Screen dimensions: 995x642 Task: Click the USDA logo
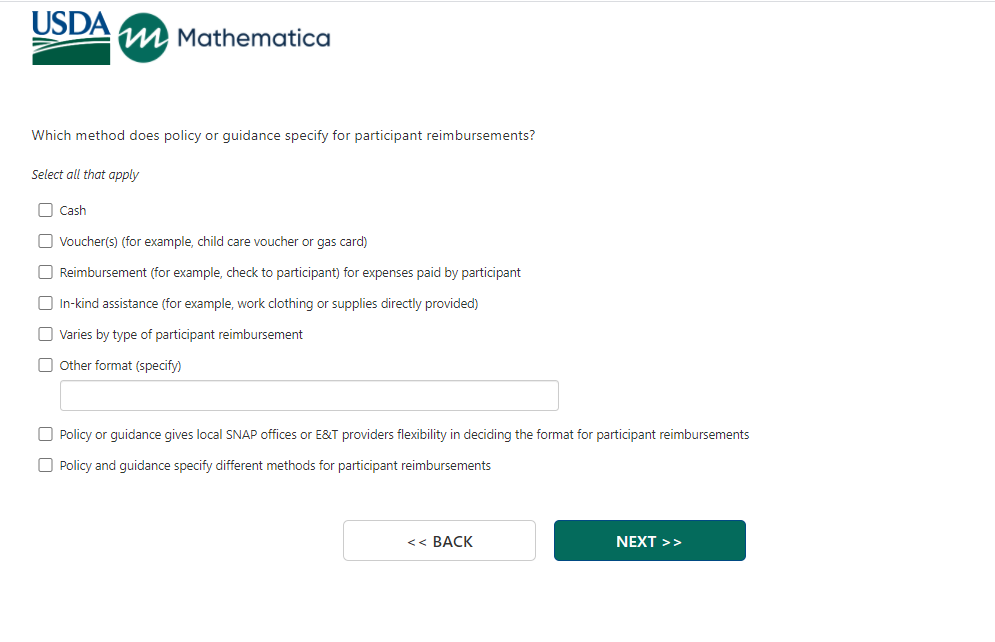pyautogui.click(x=71, y=38)
